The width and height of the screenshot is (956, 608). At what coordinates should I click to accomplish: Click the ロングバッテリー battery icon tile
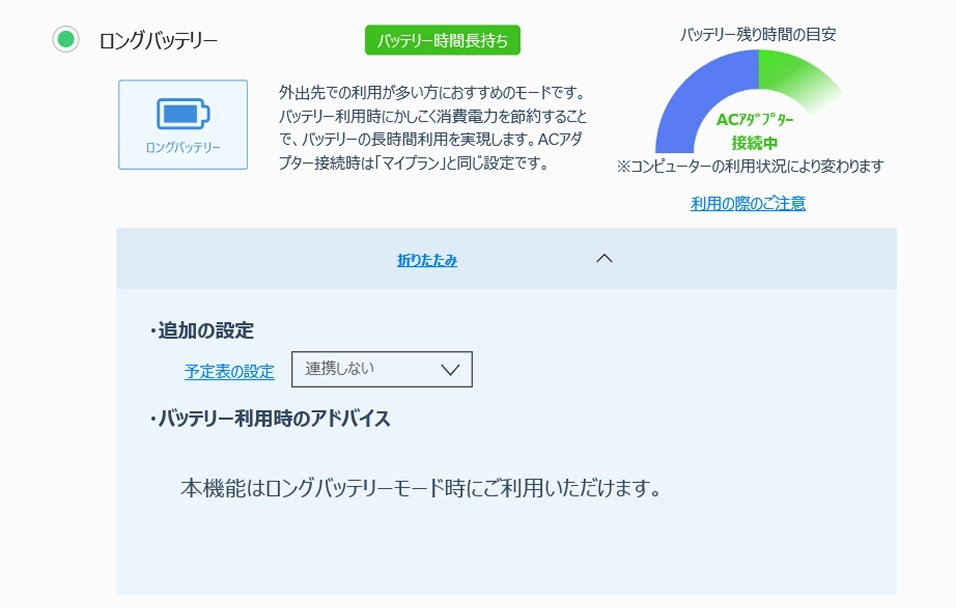coord(183,124)
